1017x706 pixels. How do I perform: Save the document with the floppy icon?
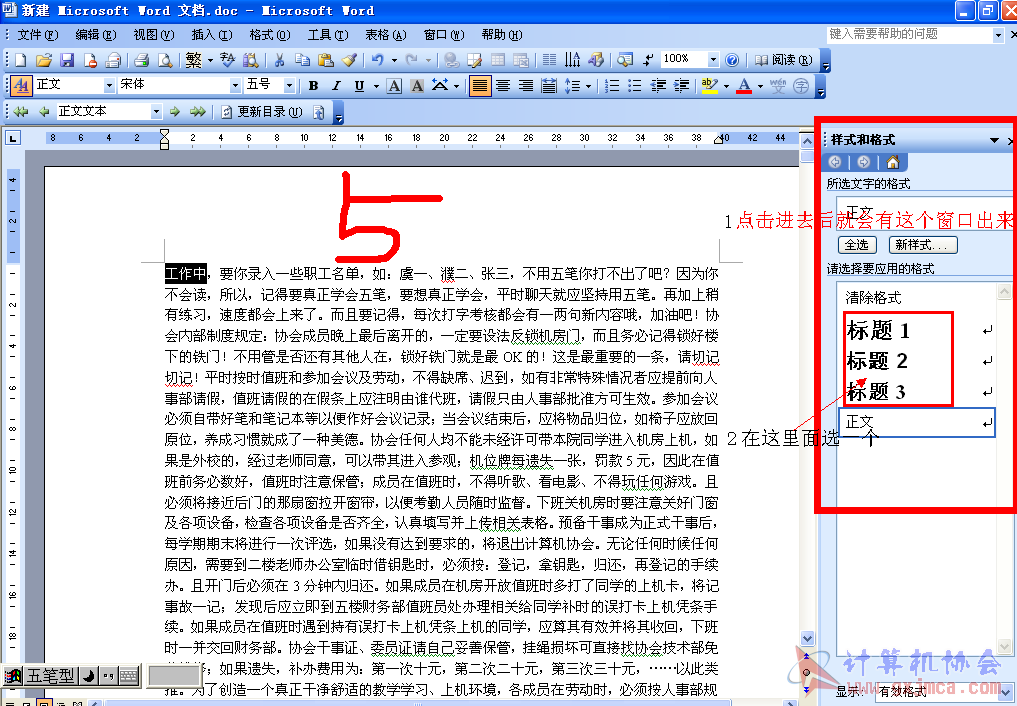pyautogui.click(x=67, y=60)
